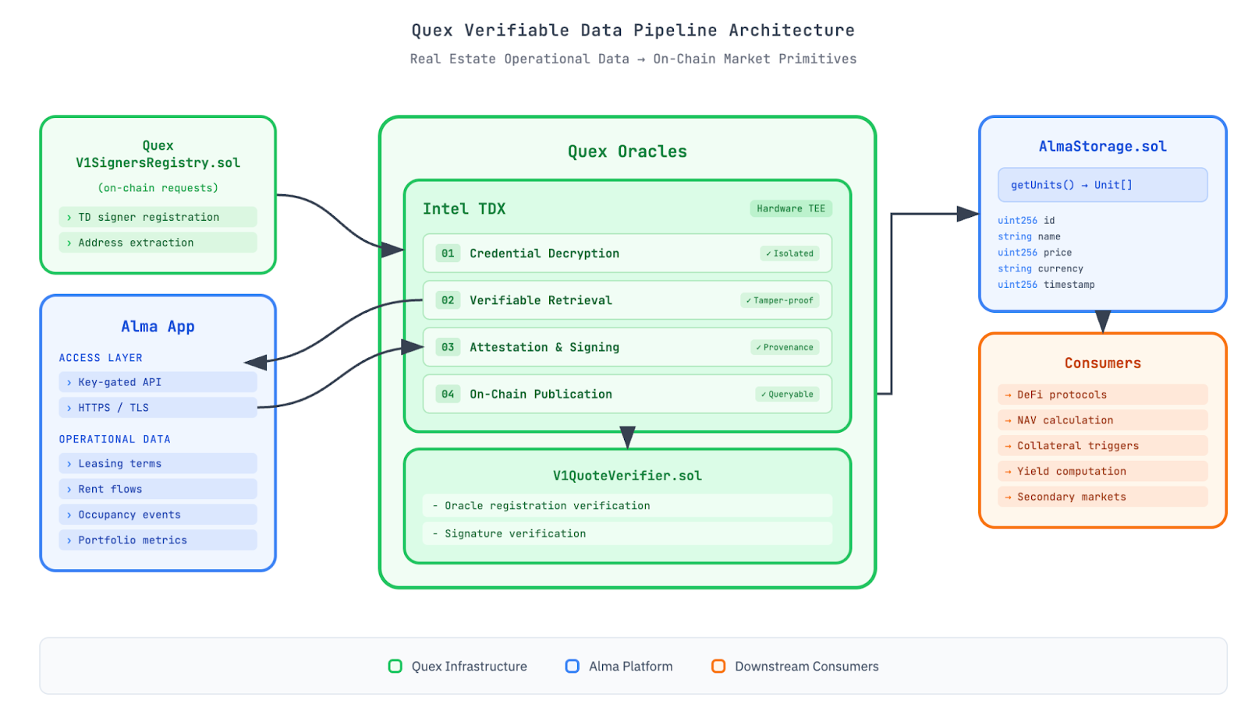Click the V1QuoteVerifier.sol heading
This screenshot has width=1248, height=712.
pyautogui.click(x=627, y=475)
